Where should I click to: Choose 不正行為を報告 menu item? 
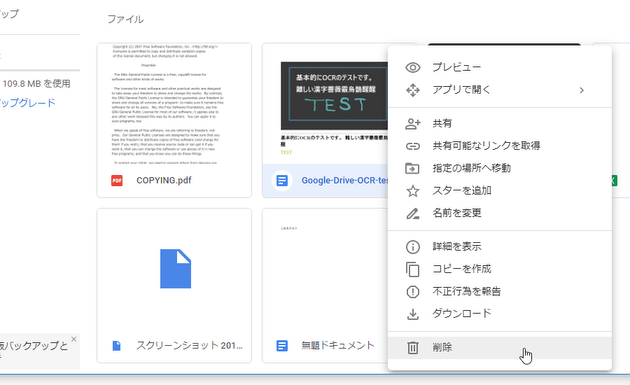[x=500, y=292]
